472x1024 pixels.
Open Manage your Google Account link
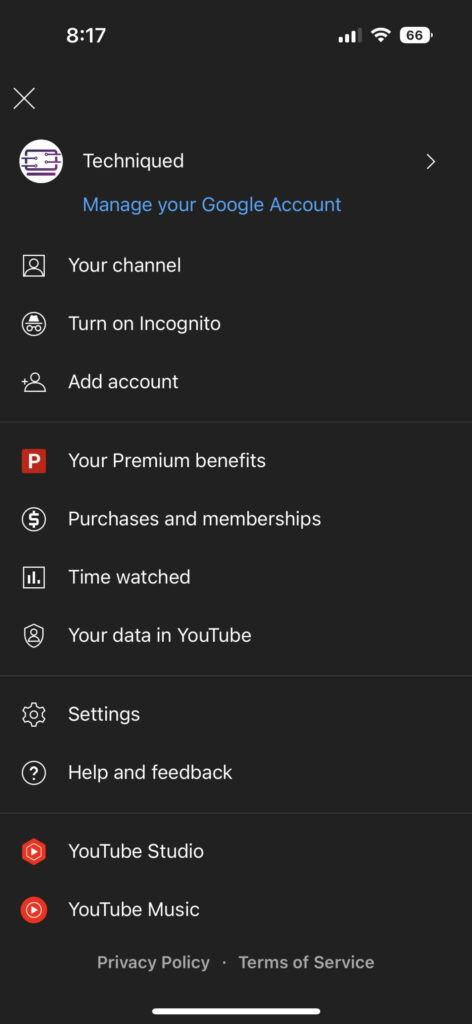tap(212, 204)
